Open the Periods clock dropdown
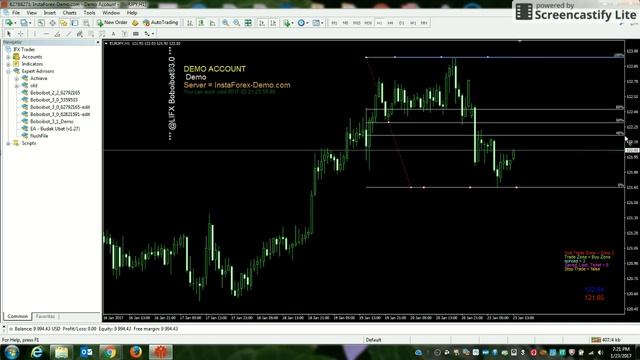The width and height of the screenshot is (640, 360). (x=302, y=23)
